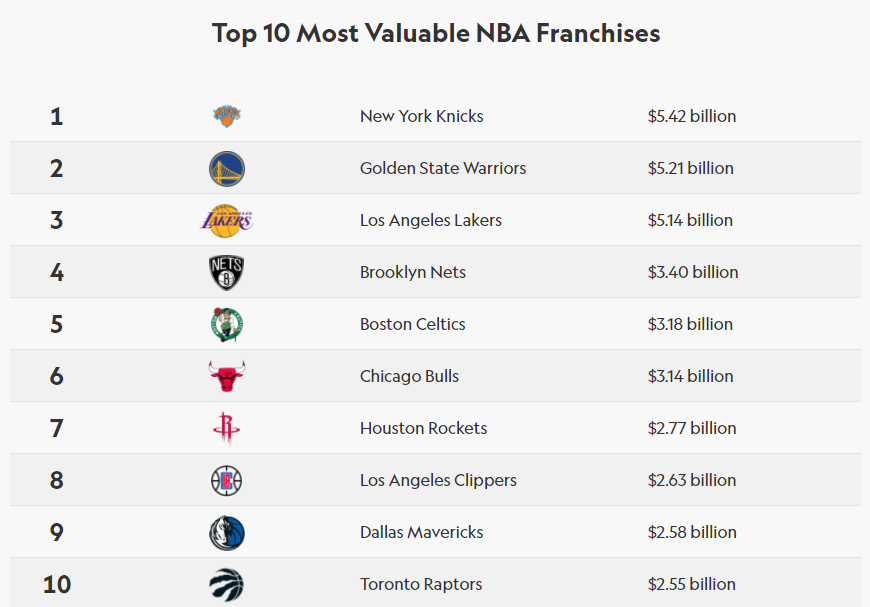Click the Knicks $5.42 billion valuation

(x=692, y=116)
